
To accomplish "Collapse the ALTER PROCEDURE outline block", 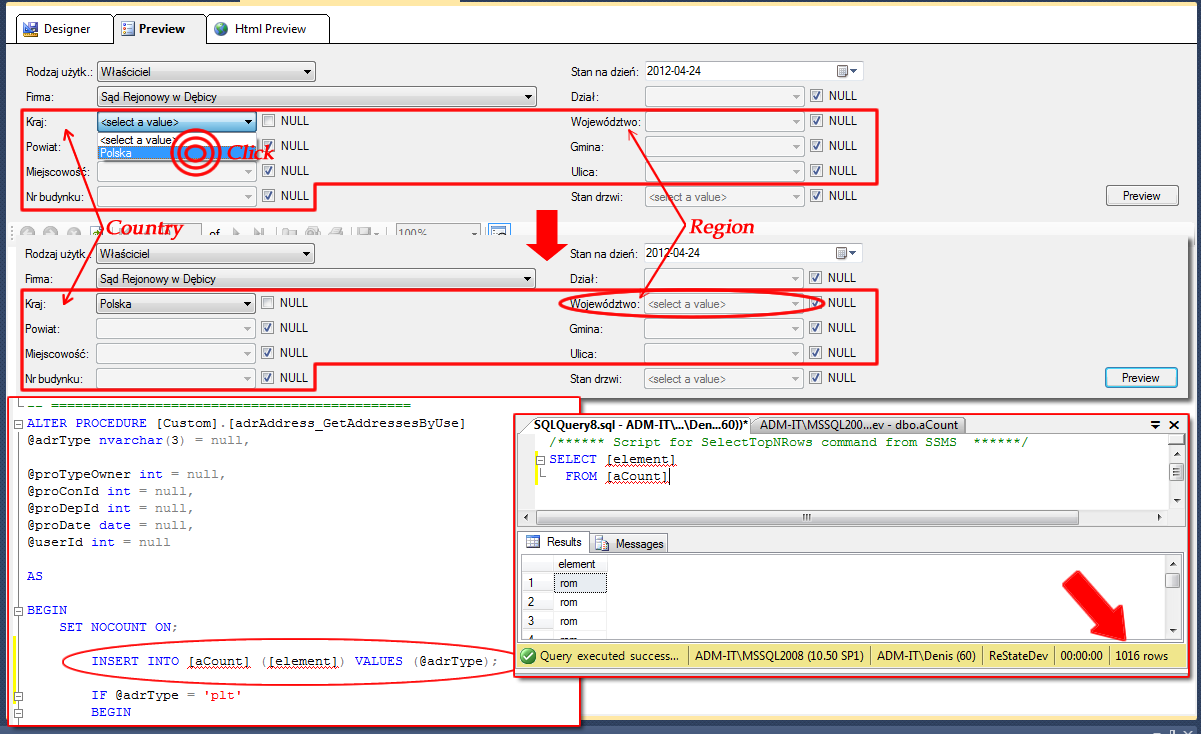I will click(x=18, y=423).
